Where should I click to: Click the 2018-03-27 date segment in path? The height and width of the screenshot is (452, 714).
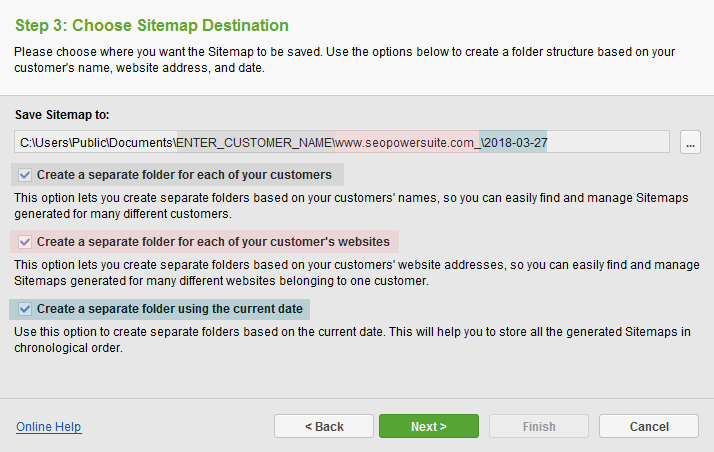click(x=513, y=142)
